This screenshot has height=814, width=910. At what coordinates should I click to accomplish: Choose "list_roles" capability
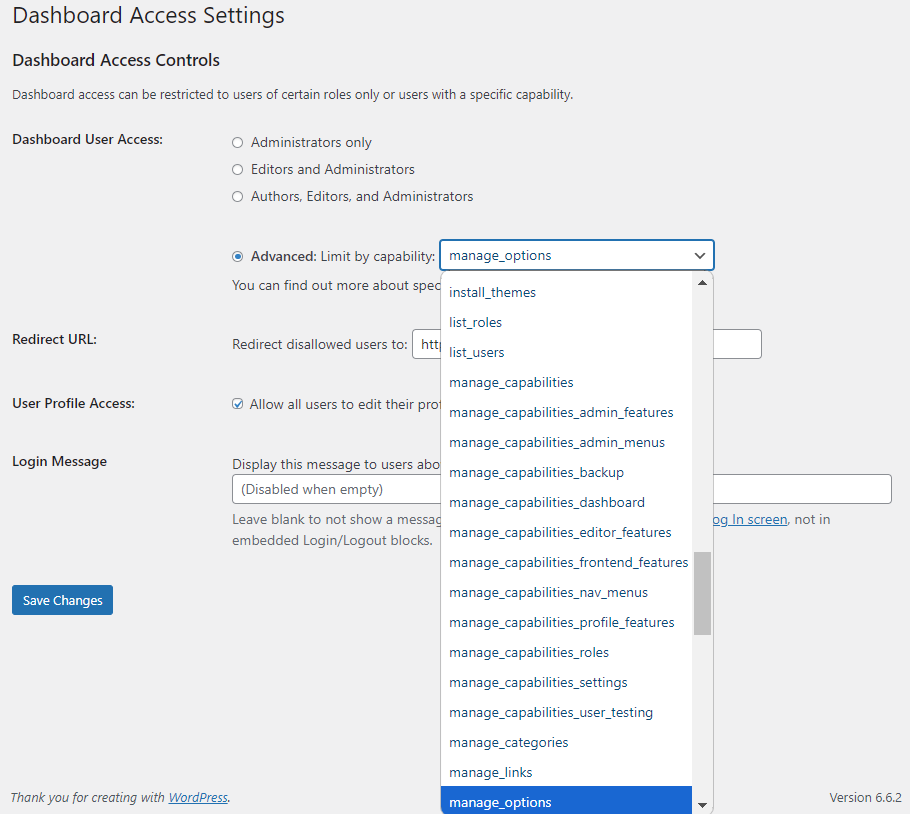click(x=475, y=322)
